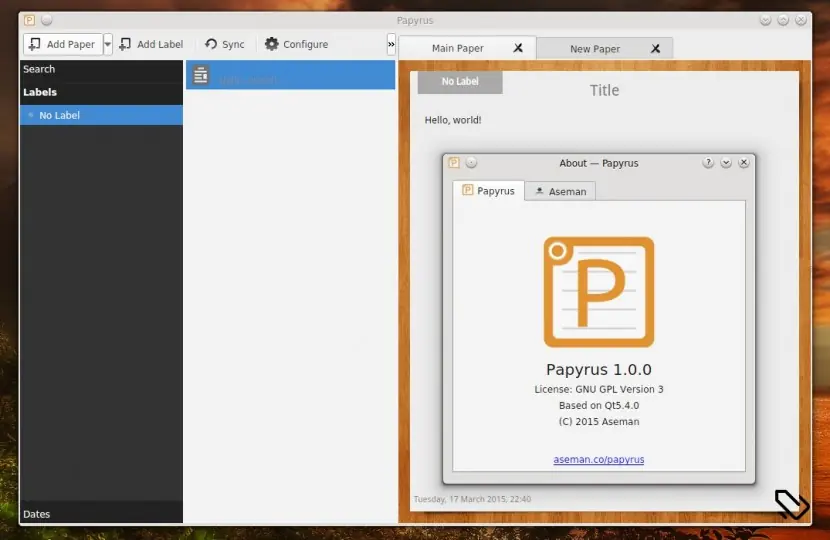Click the paper date Tuesday, 17 March 2015

pyautogui.click(x=472, y=499)
